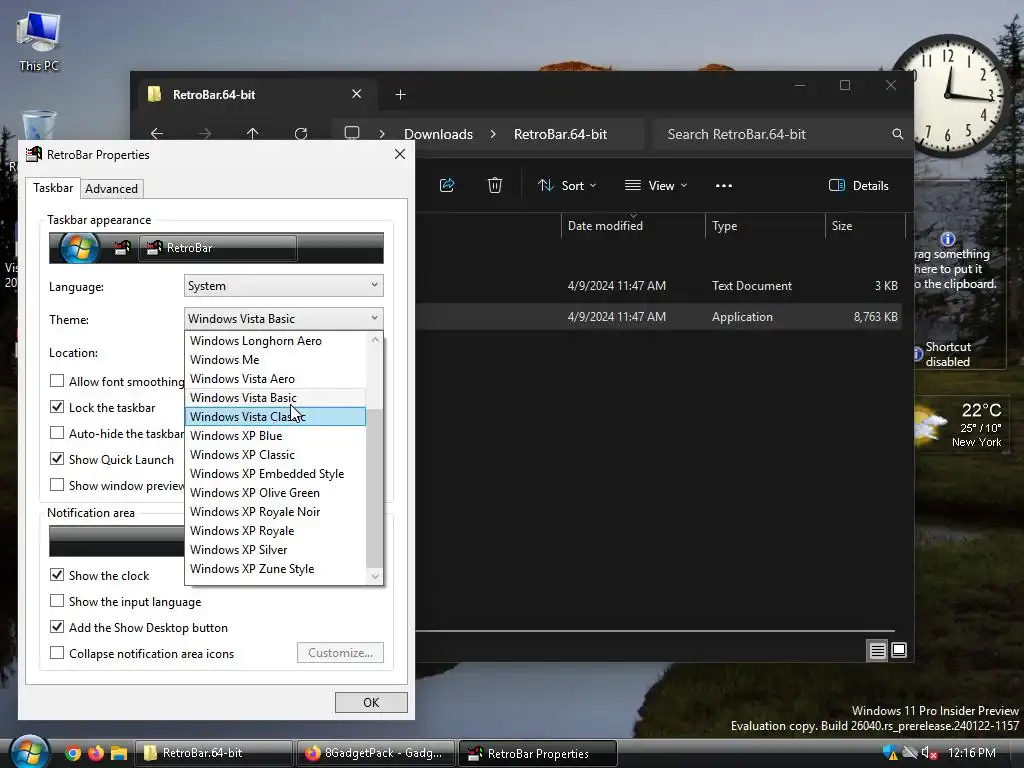The width and height of the screenshot is (1024, 768).
Task: Click Date modified column header
Action: pos(633,225)
